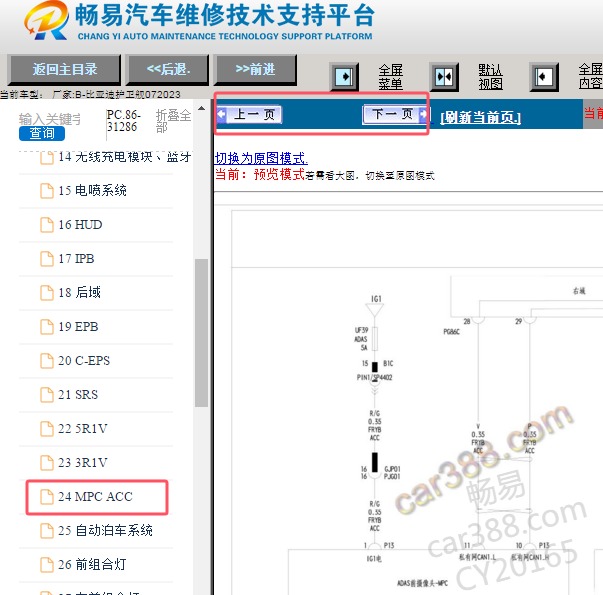The image size is (603, 595).
Task: Click page icon beside 18 后域
Action: point(47,292)
